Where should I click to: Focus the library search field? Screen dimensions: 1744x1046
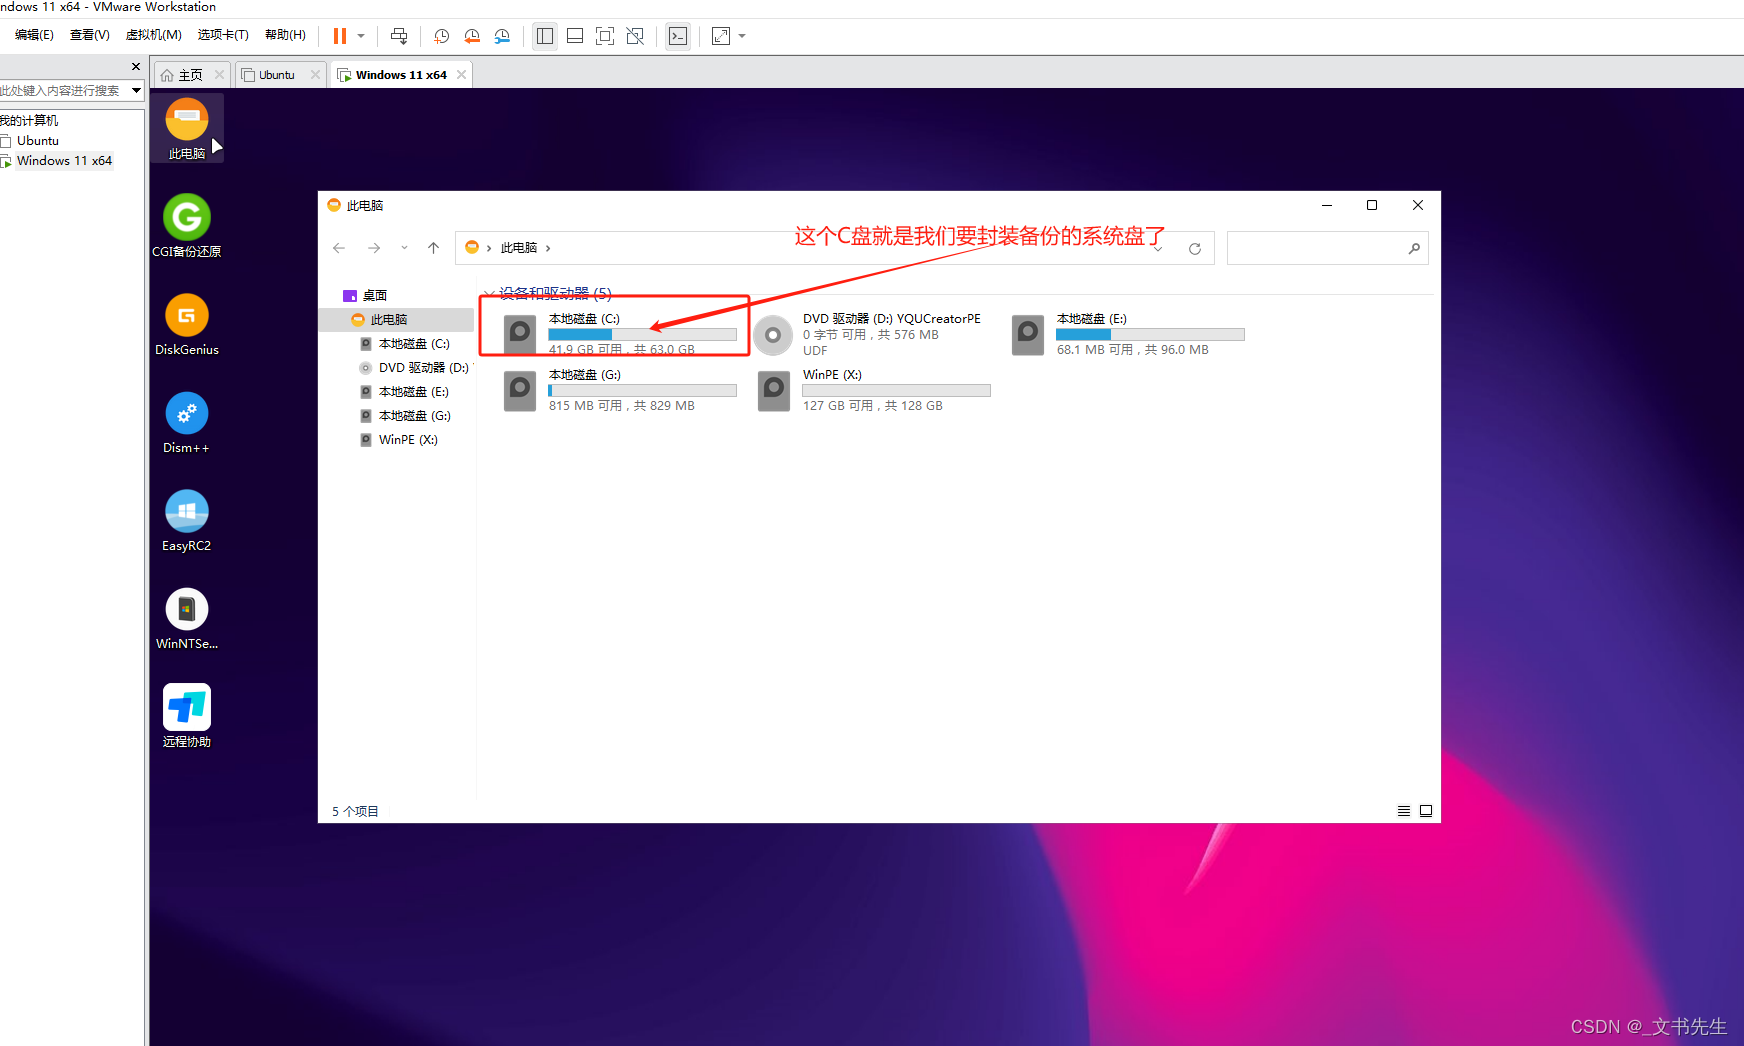(62, 90)
